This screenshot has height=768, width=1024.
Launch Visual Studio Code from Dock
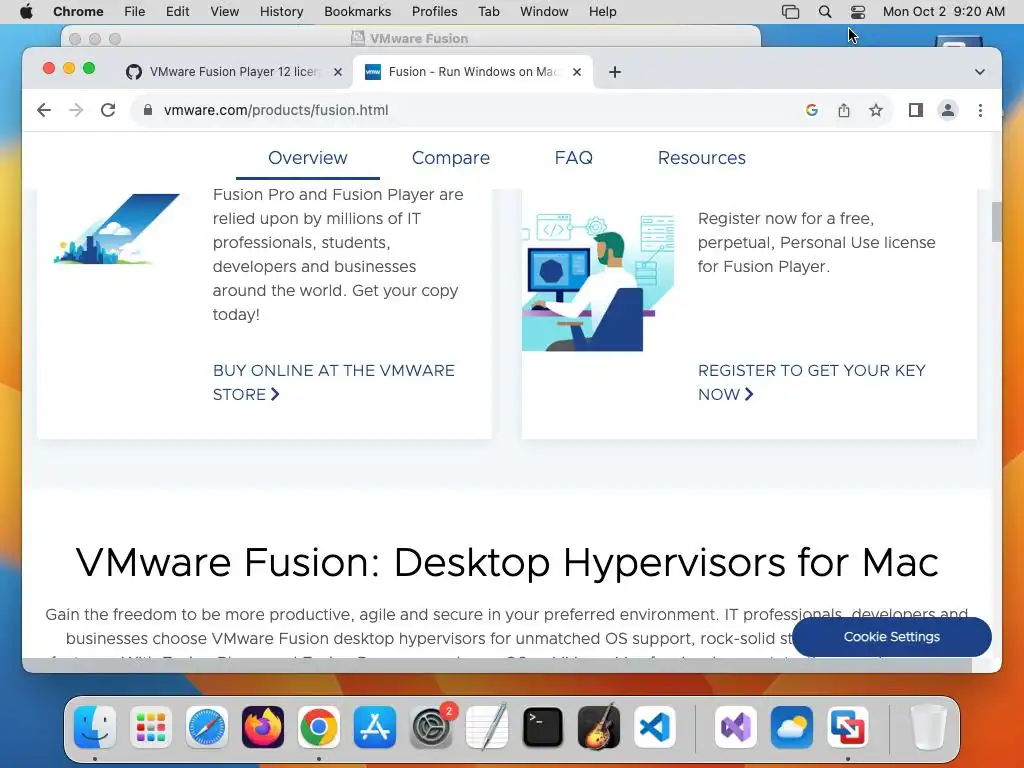pyautogui.click(x=655, y=727)
